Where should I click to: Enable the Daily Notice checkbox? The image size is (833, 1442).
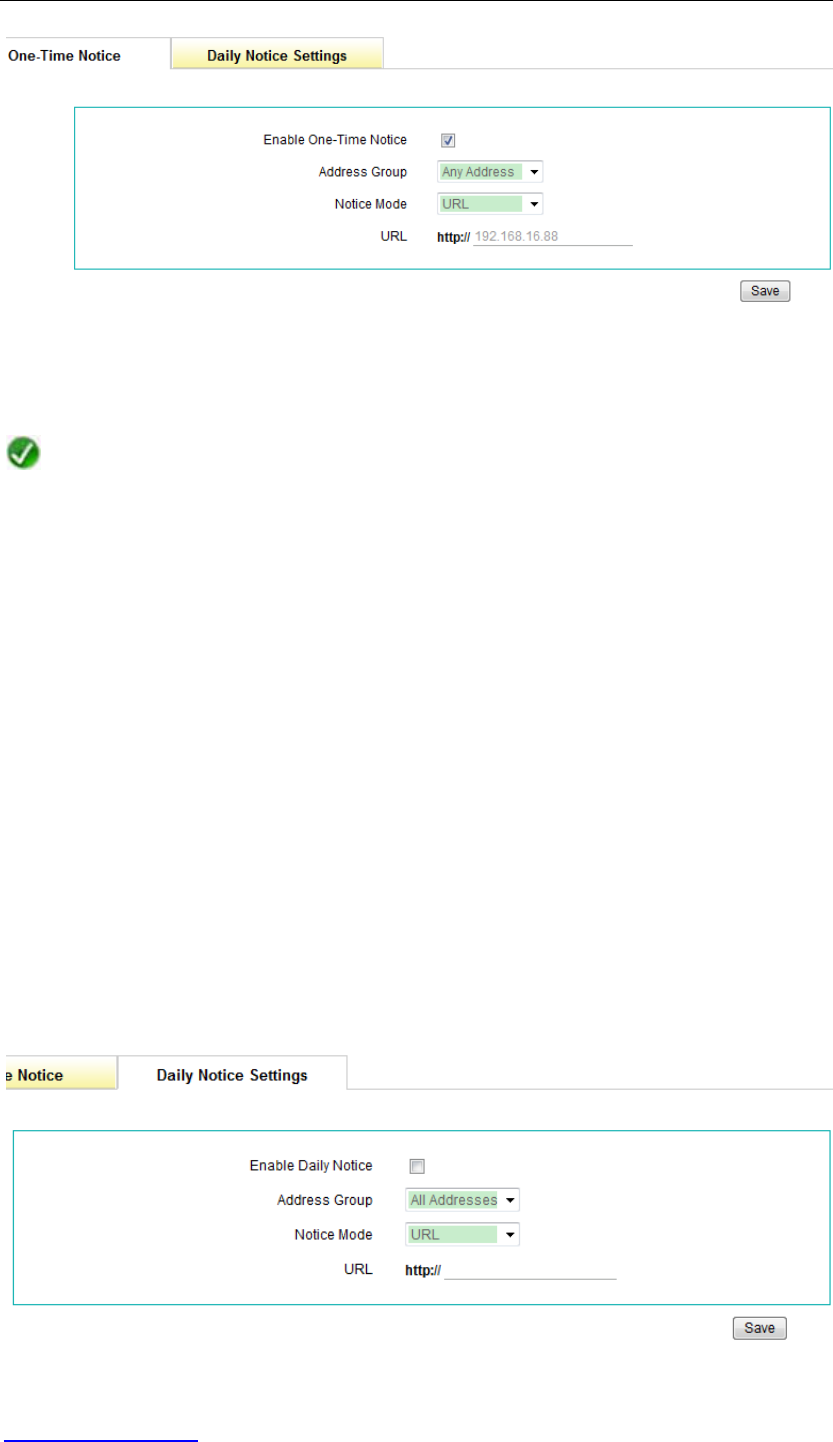click(x=417, y=1166)
